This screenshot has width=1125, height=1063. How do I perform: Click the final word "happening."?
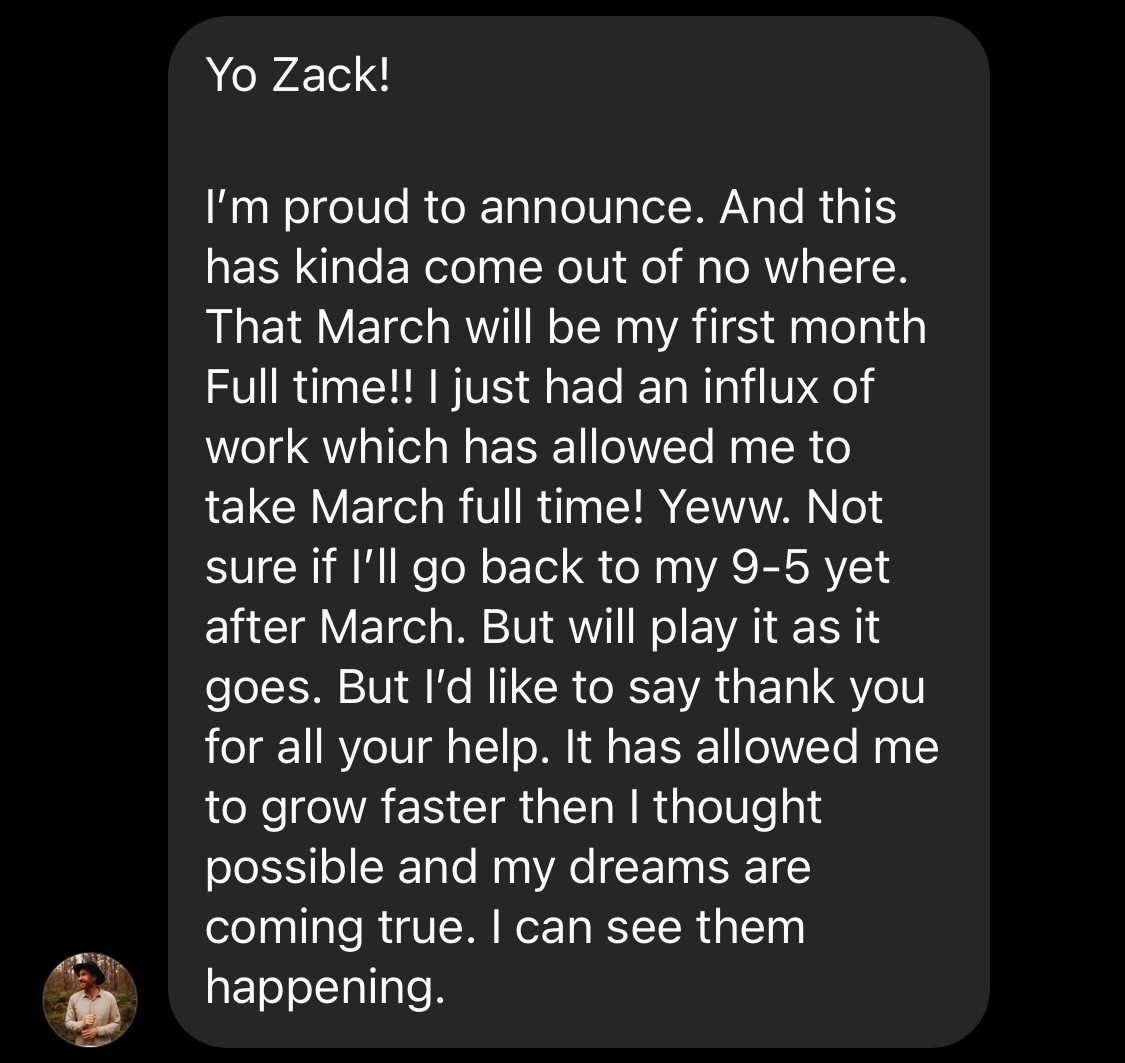click(323, 988)
